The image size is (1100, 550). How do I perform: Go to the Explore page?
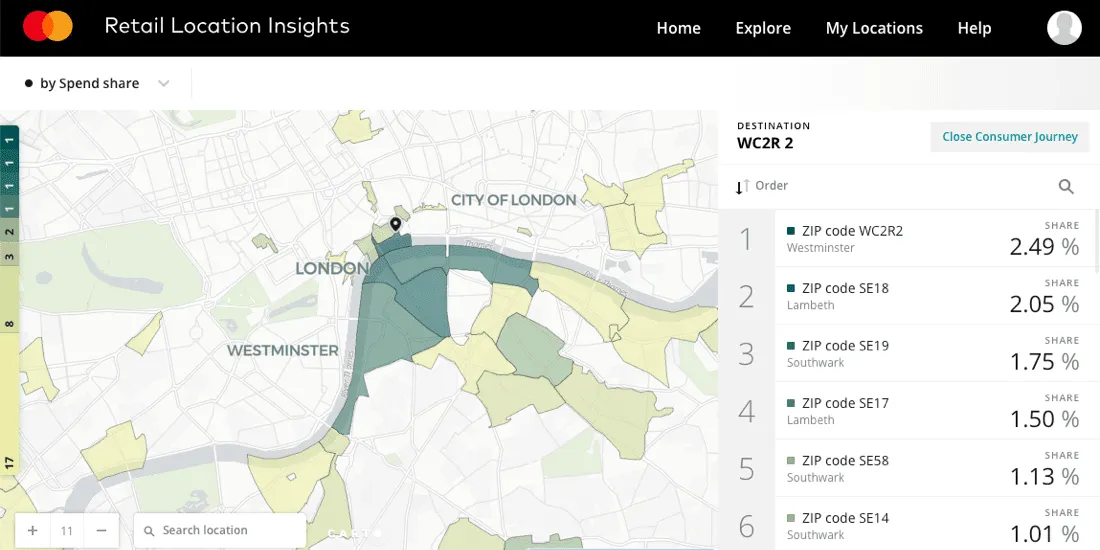point(763,28)
